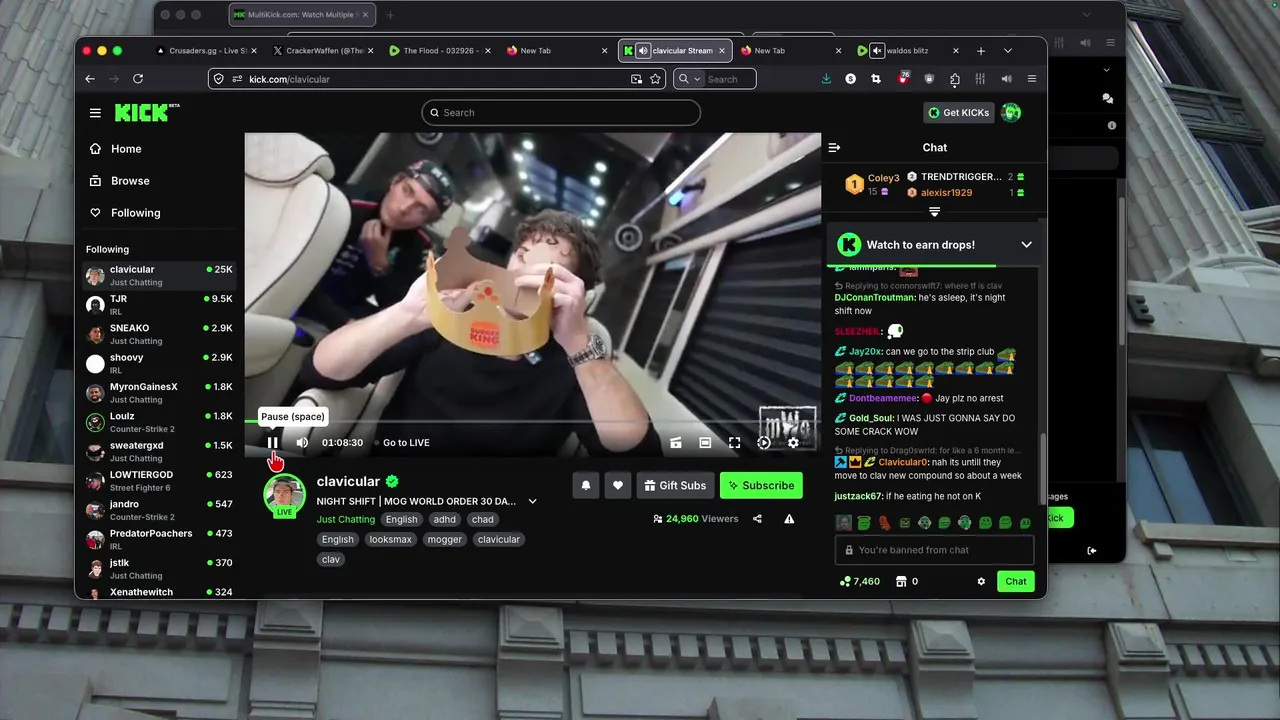Click the site security shield icon

[218, 79]
